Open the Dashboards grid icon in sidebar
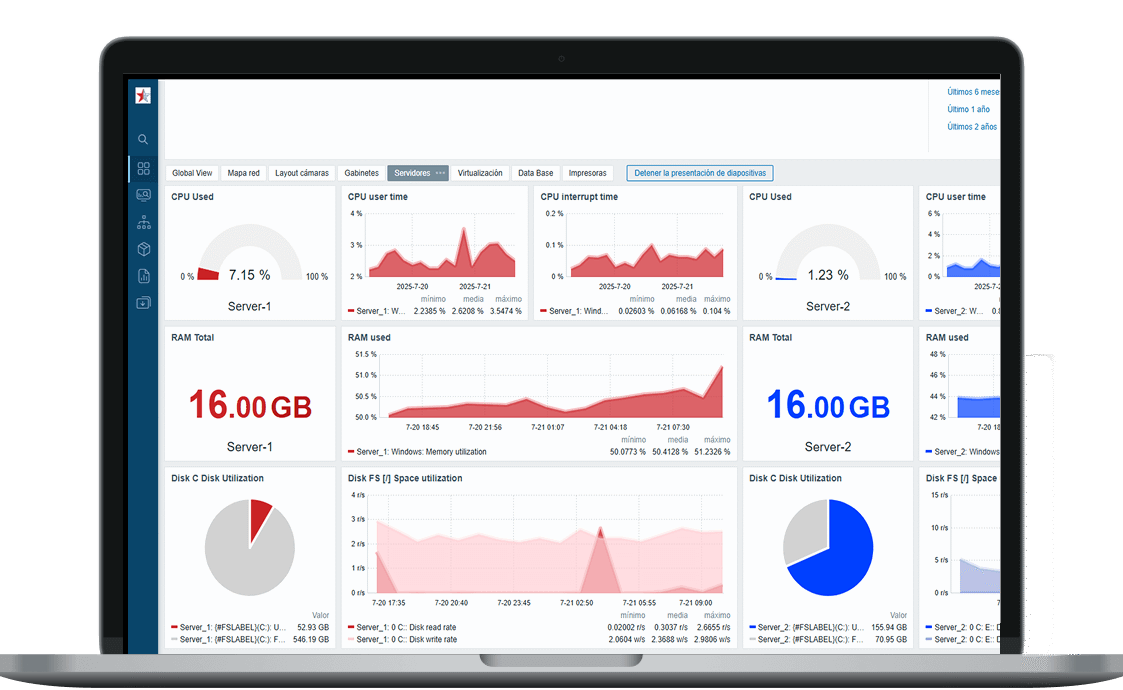 pyautogui.click(x=143, y=168)
